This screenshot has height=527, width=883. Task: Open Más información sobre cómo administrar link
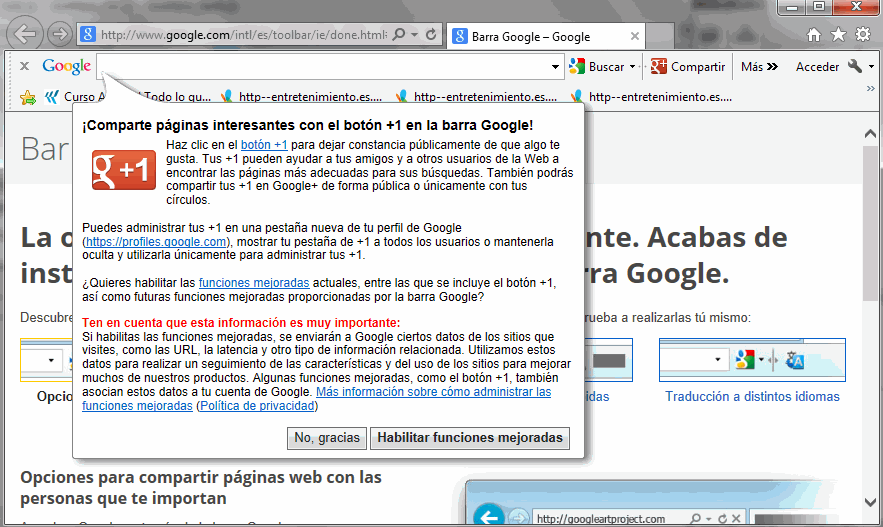(434, 392)
